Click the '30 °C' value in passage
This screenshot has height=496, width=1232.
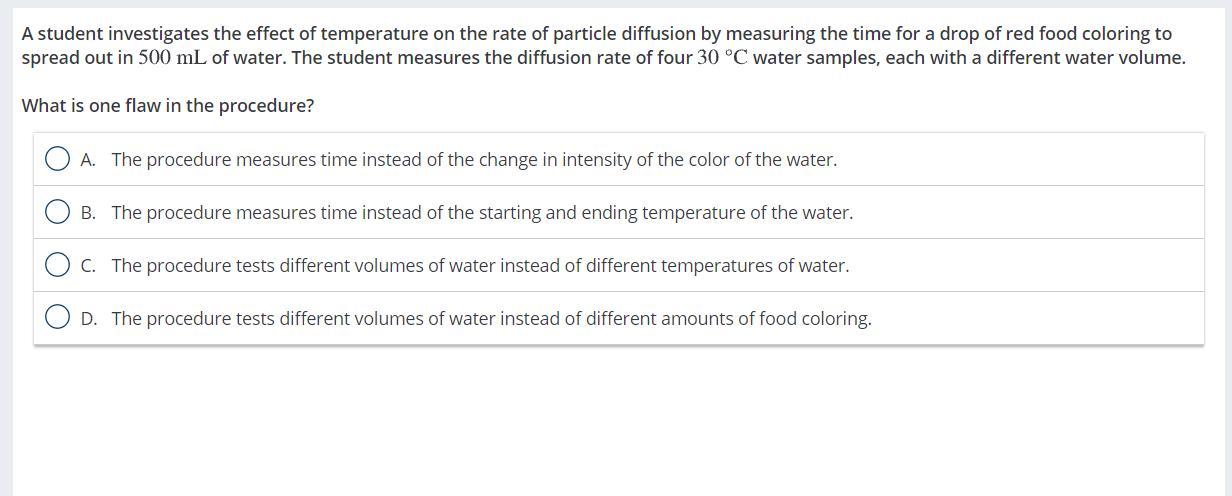(723, 57)
